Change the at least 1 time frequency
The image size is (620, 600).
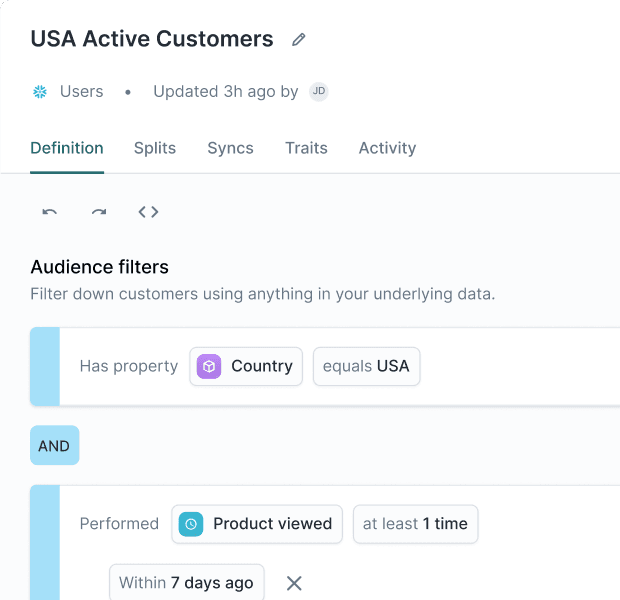point(415,524)
